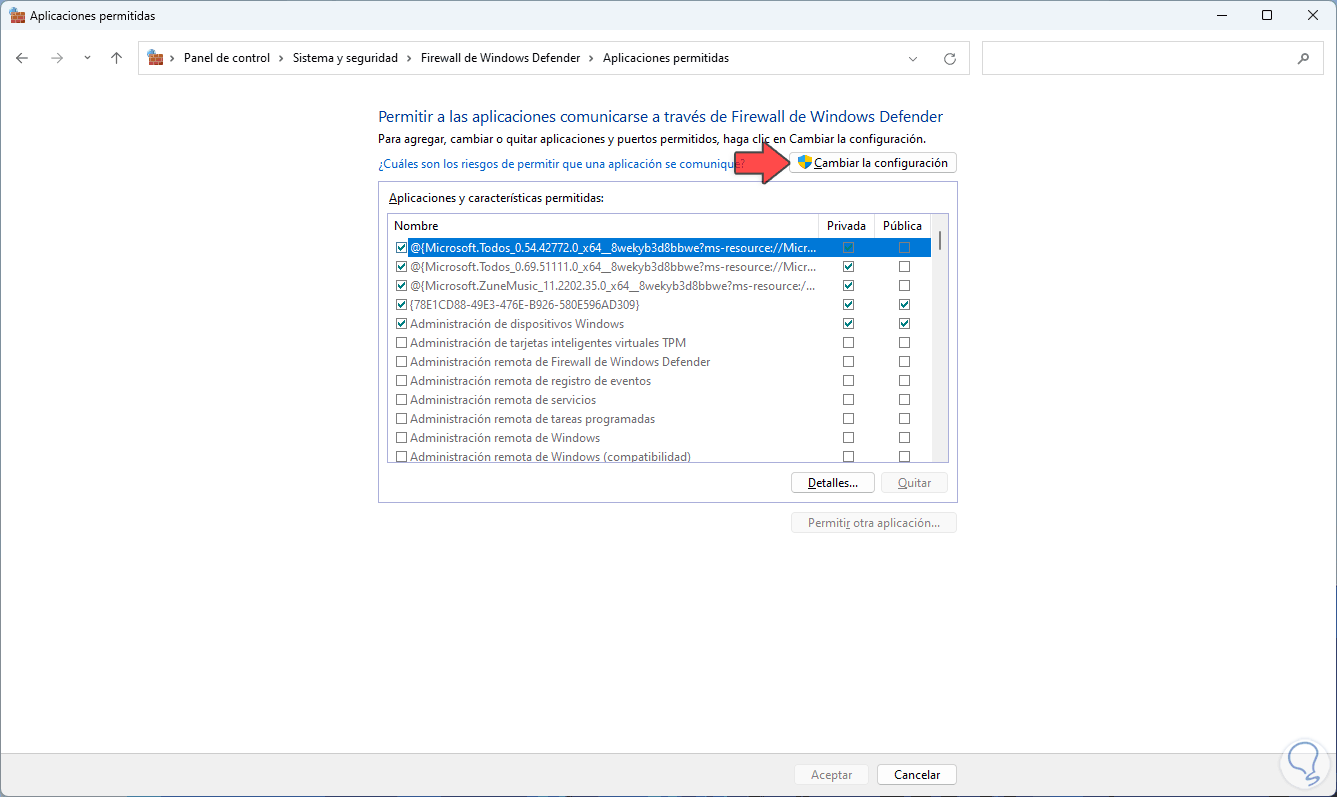Select 'Administración remota de tareas programadas' text
This screenshot has width=1337, height=797.
[x=533, y=419]
